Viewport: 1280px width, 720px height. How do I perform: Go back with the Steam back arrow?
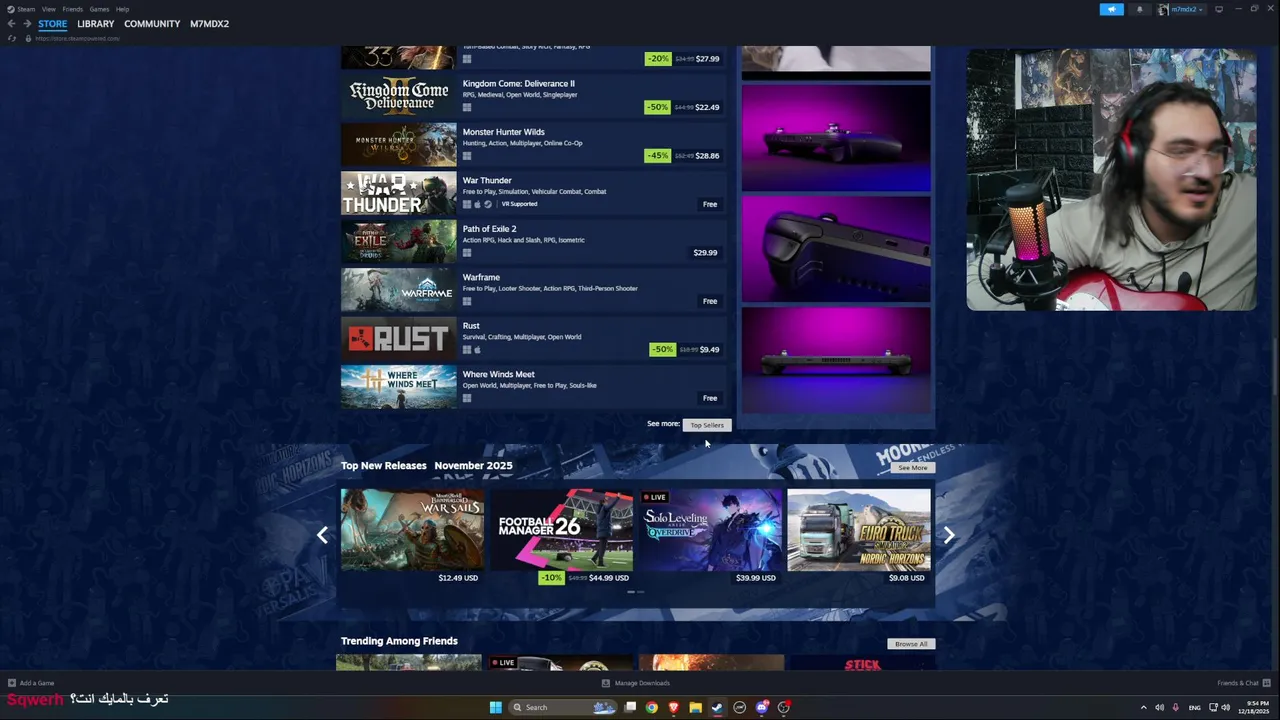pyautogui.click(x=11, y=24)
